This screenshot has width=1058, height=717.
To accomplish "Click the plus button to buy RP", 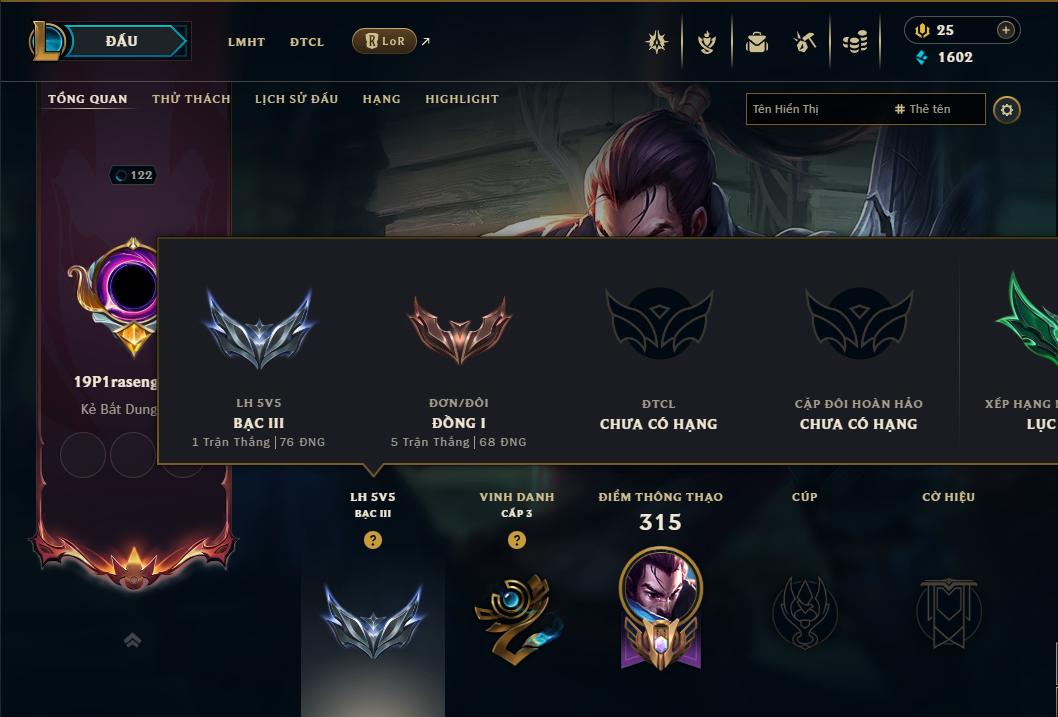I will tap(1005, 30).
